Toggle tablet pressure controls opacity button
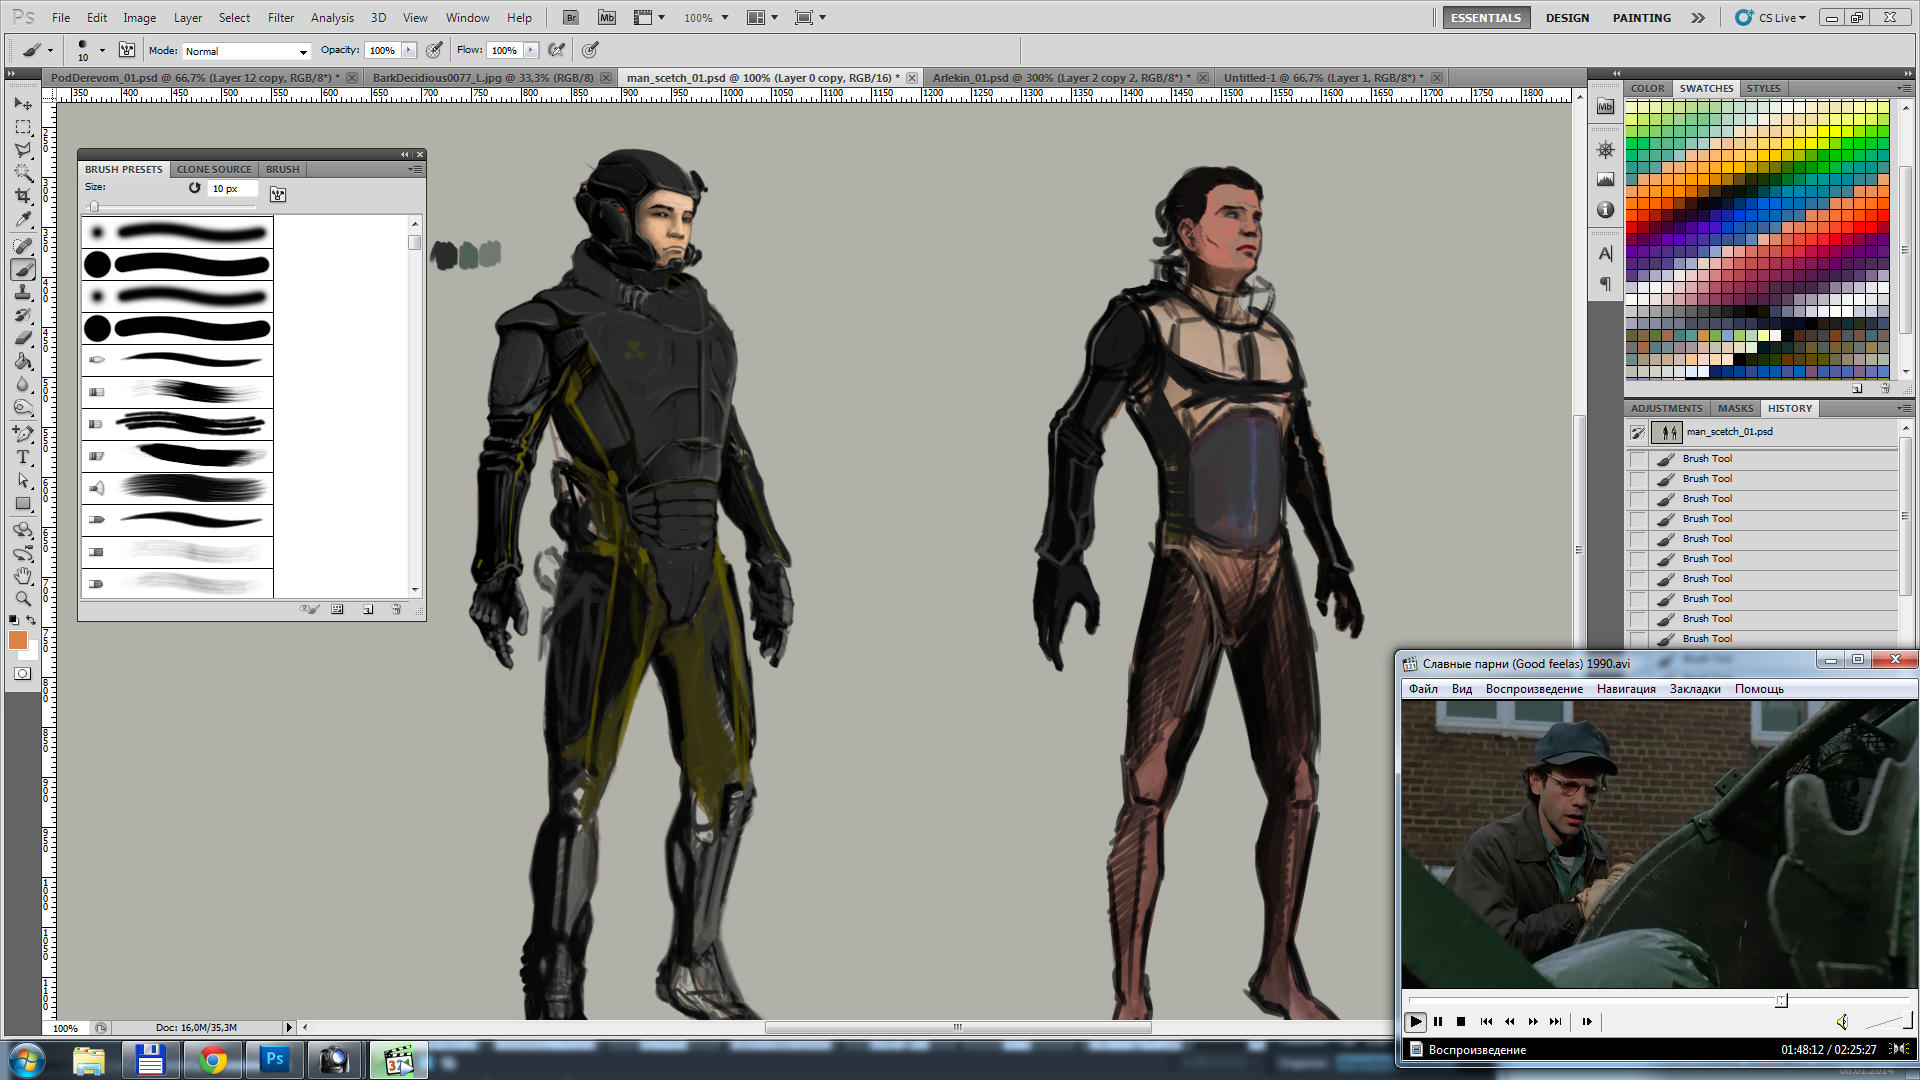 click(434, 50)
